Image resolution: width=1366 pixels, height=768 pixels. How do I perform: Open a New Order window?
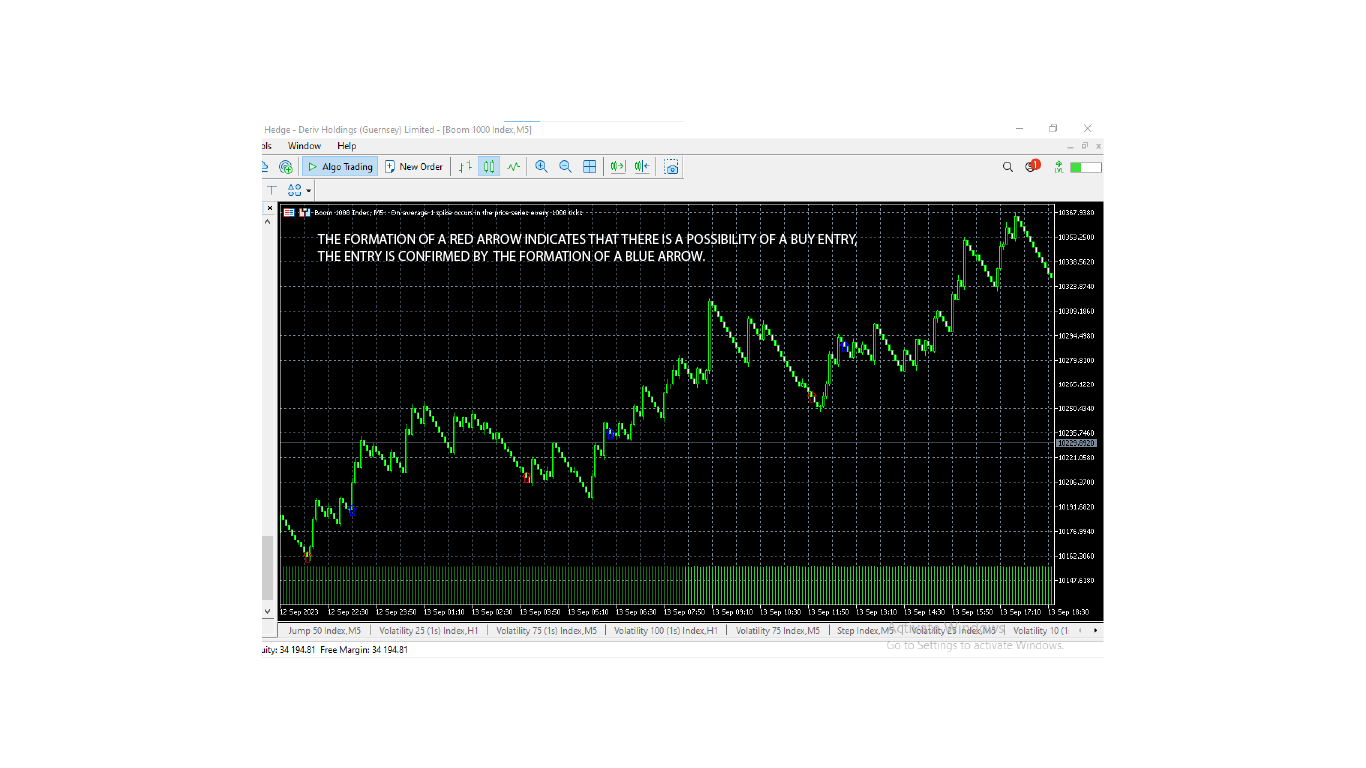pos(414,166)
